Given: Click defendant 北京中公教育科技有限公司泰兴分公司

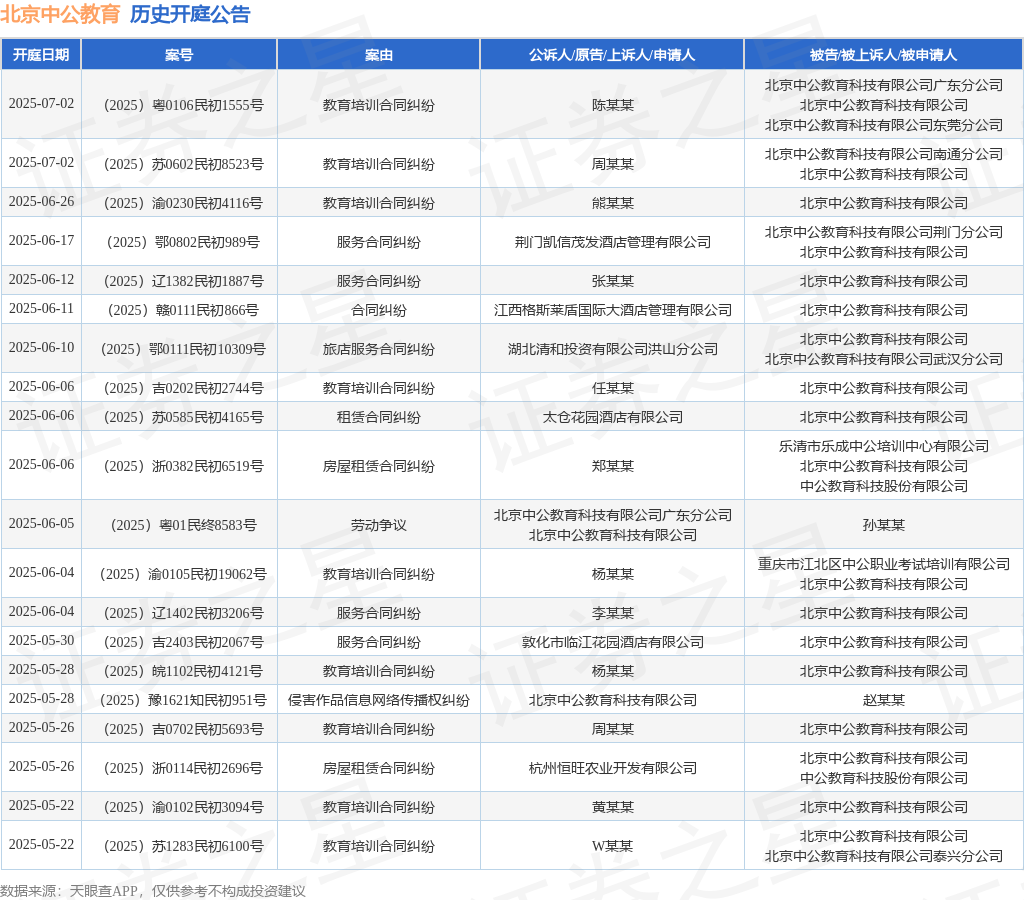Looking at the screenshot, I should 884,856.
